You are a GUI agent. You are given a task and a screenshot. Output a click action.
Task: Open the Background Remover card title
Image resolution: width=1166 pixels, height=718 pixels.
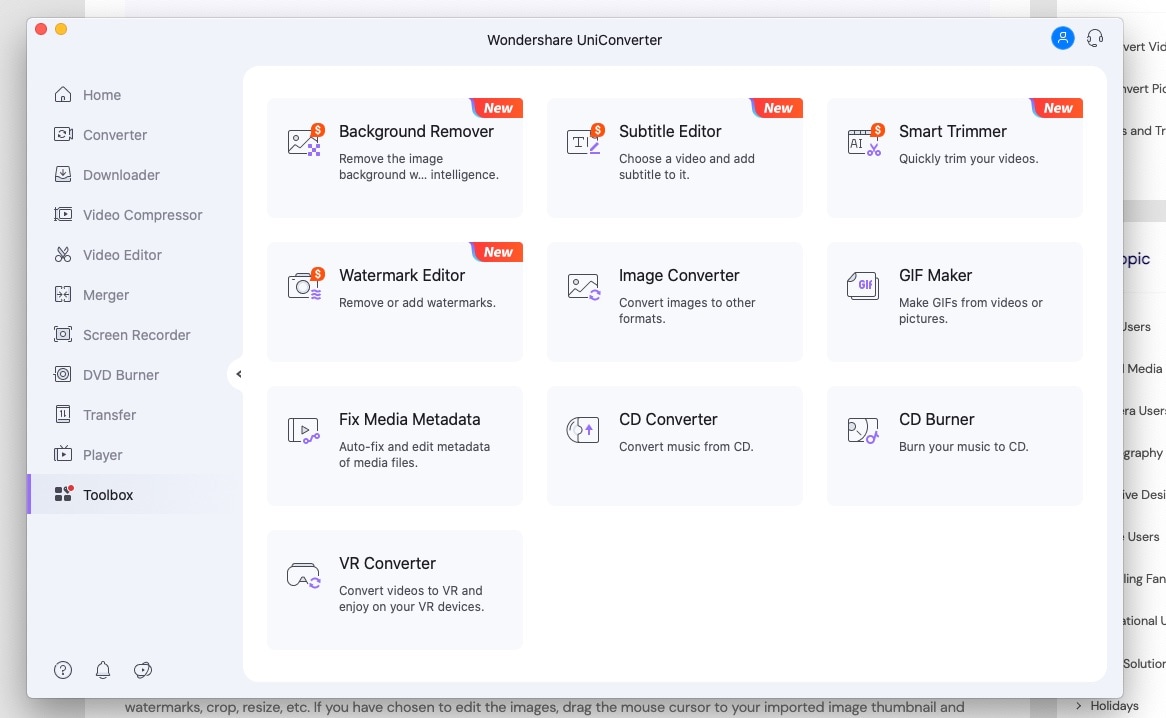pyautogui.click(x=416, y=132)
